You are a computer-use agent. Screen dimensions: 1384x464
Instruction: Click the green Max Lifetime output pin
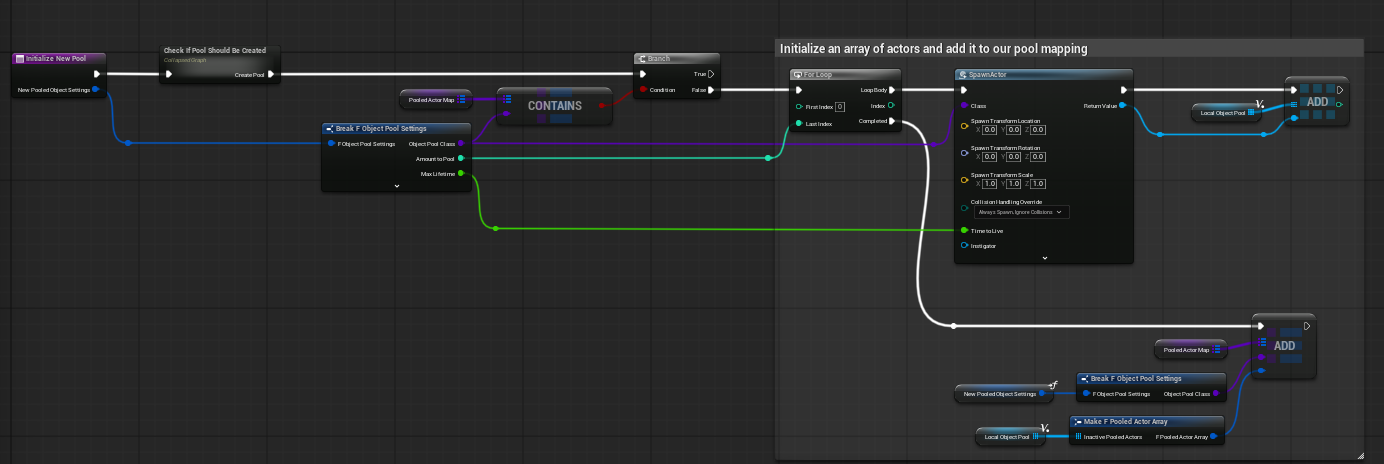click(x=460, y=173)
